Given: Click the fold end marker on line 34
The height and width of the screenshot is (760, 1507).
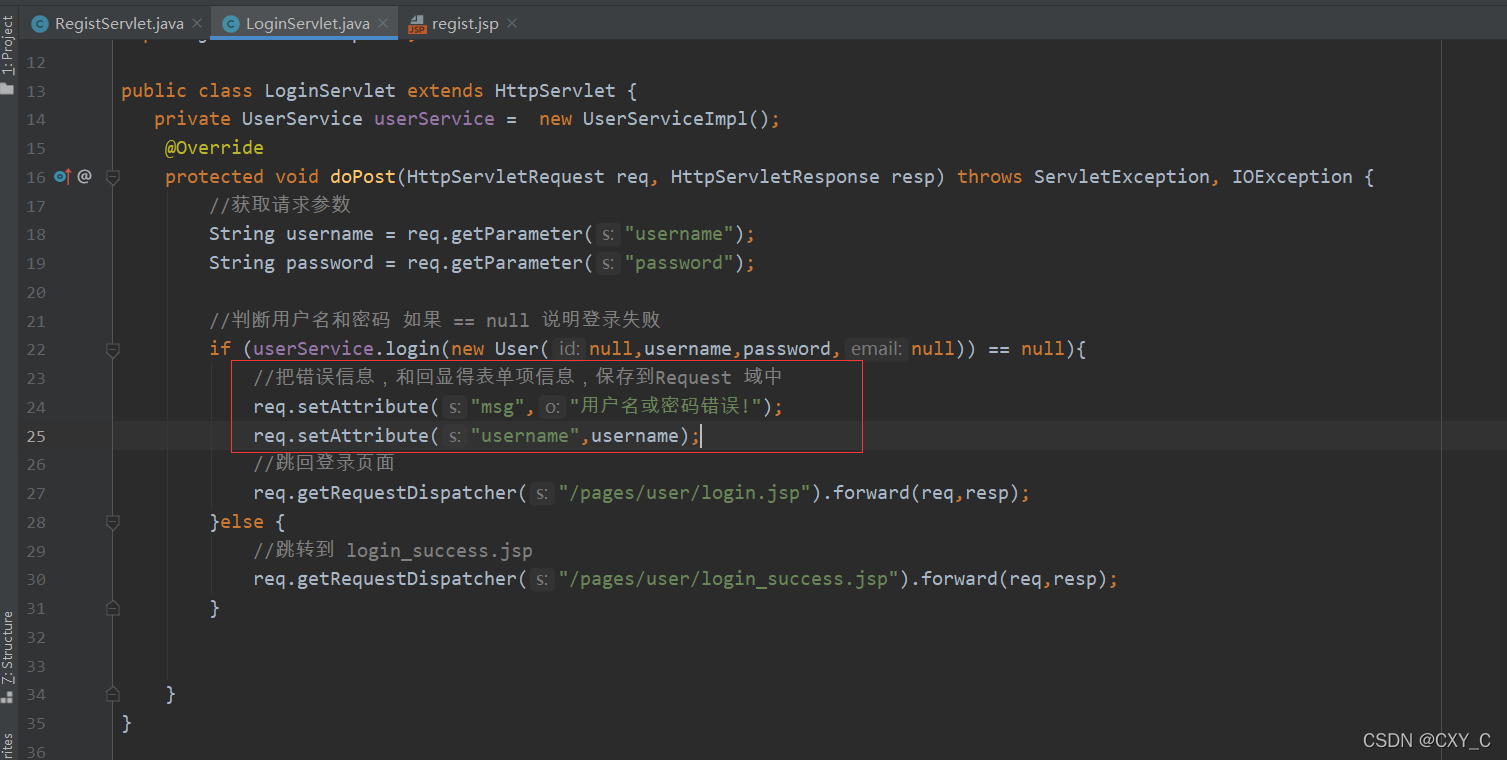Looking at the screenshot, I should click(113, 694).
